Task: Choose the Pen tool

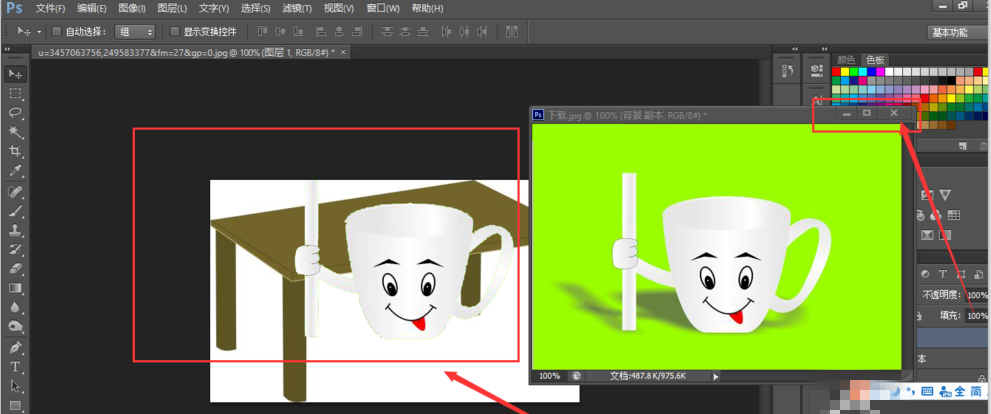Action: pyautogui.click(x=15, y=348)
